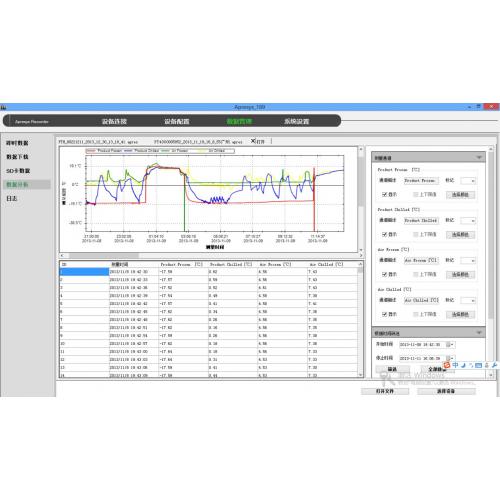Click the moon icon in IME toolbar
500x500 pixels.
pyautogui.click(x=463, y=365)
